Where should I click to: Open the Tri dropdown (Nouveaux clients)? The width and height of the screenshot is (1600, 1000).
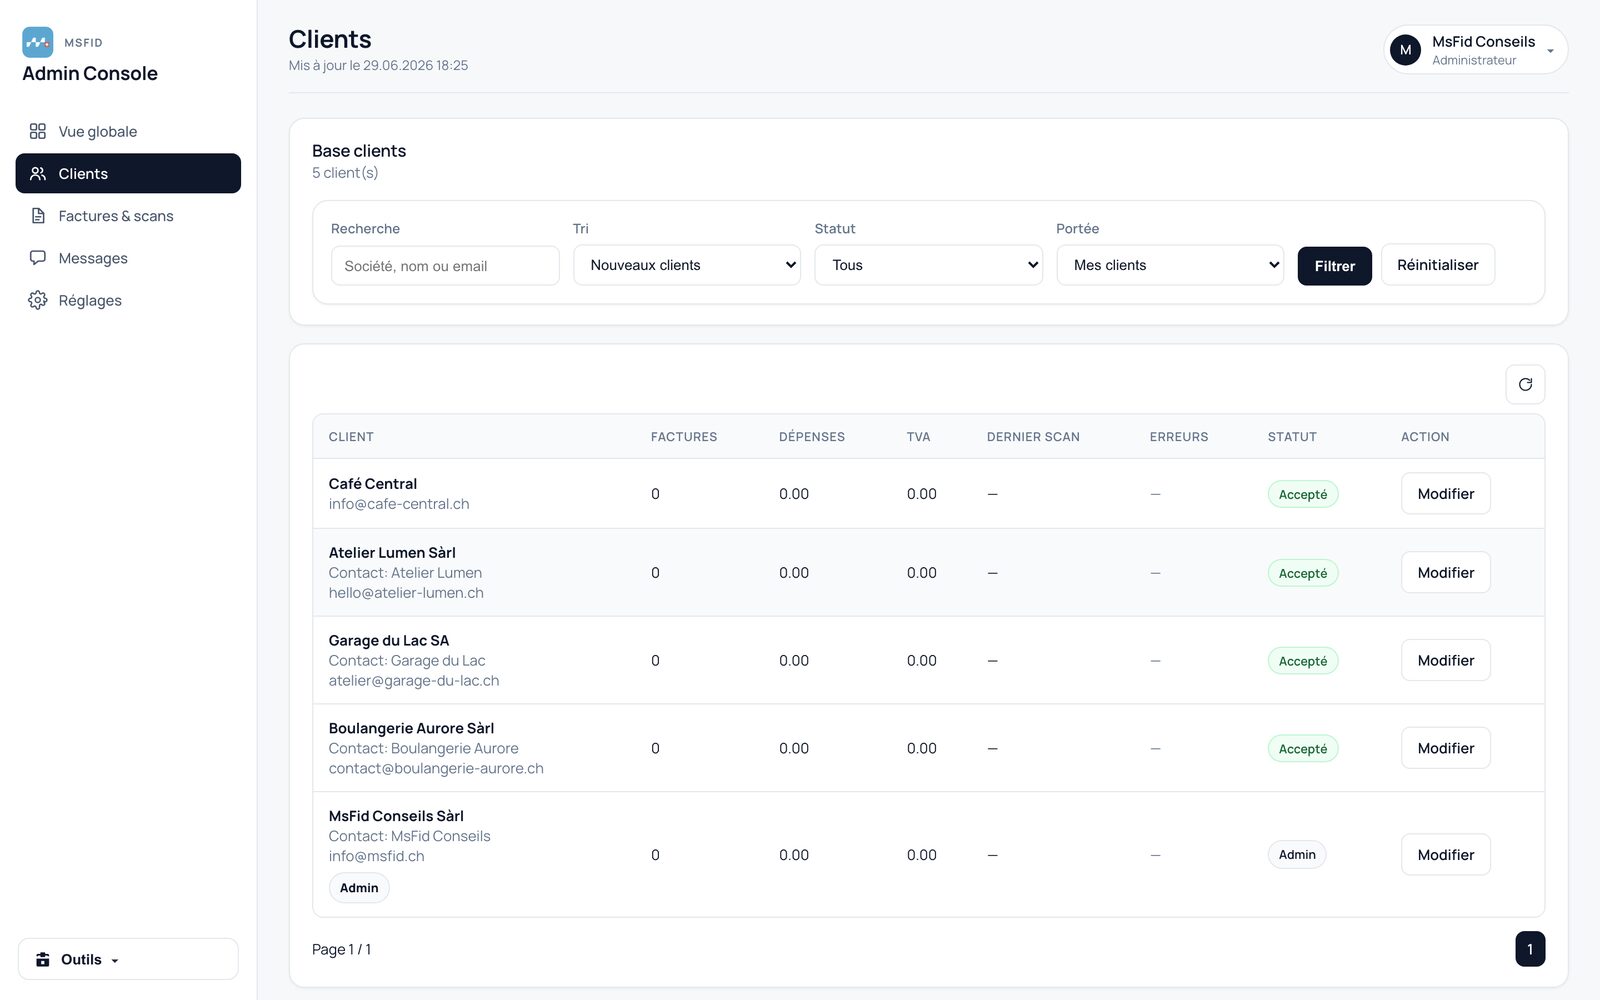687,265
